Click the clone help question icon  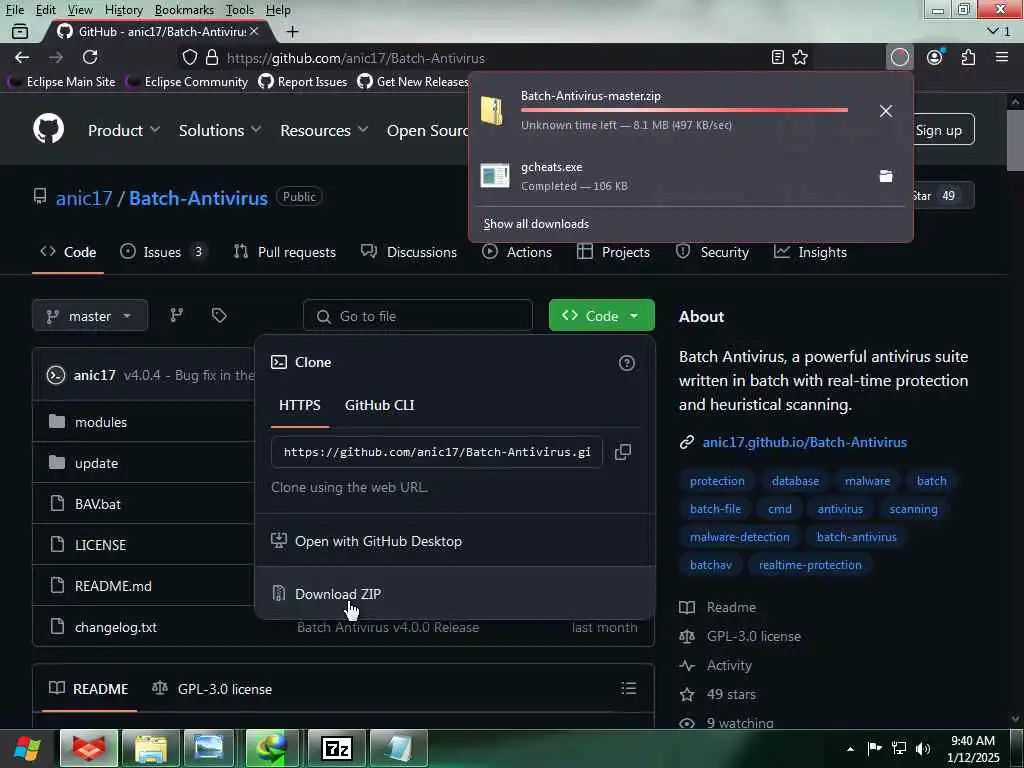coord(626,363)
